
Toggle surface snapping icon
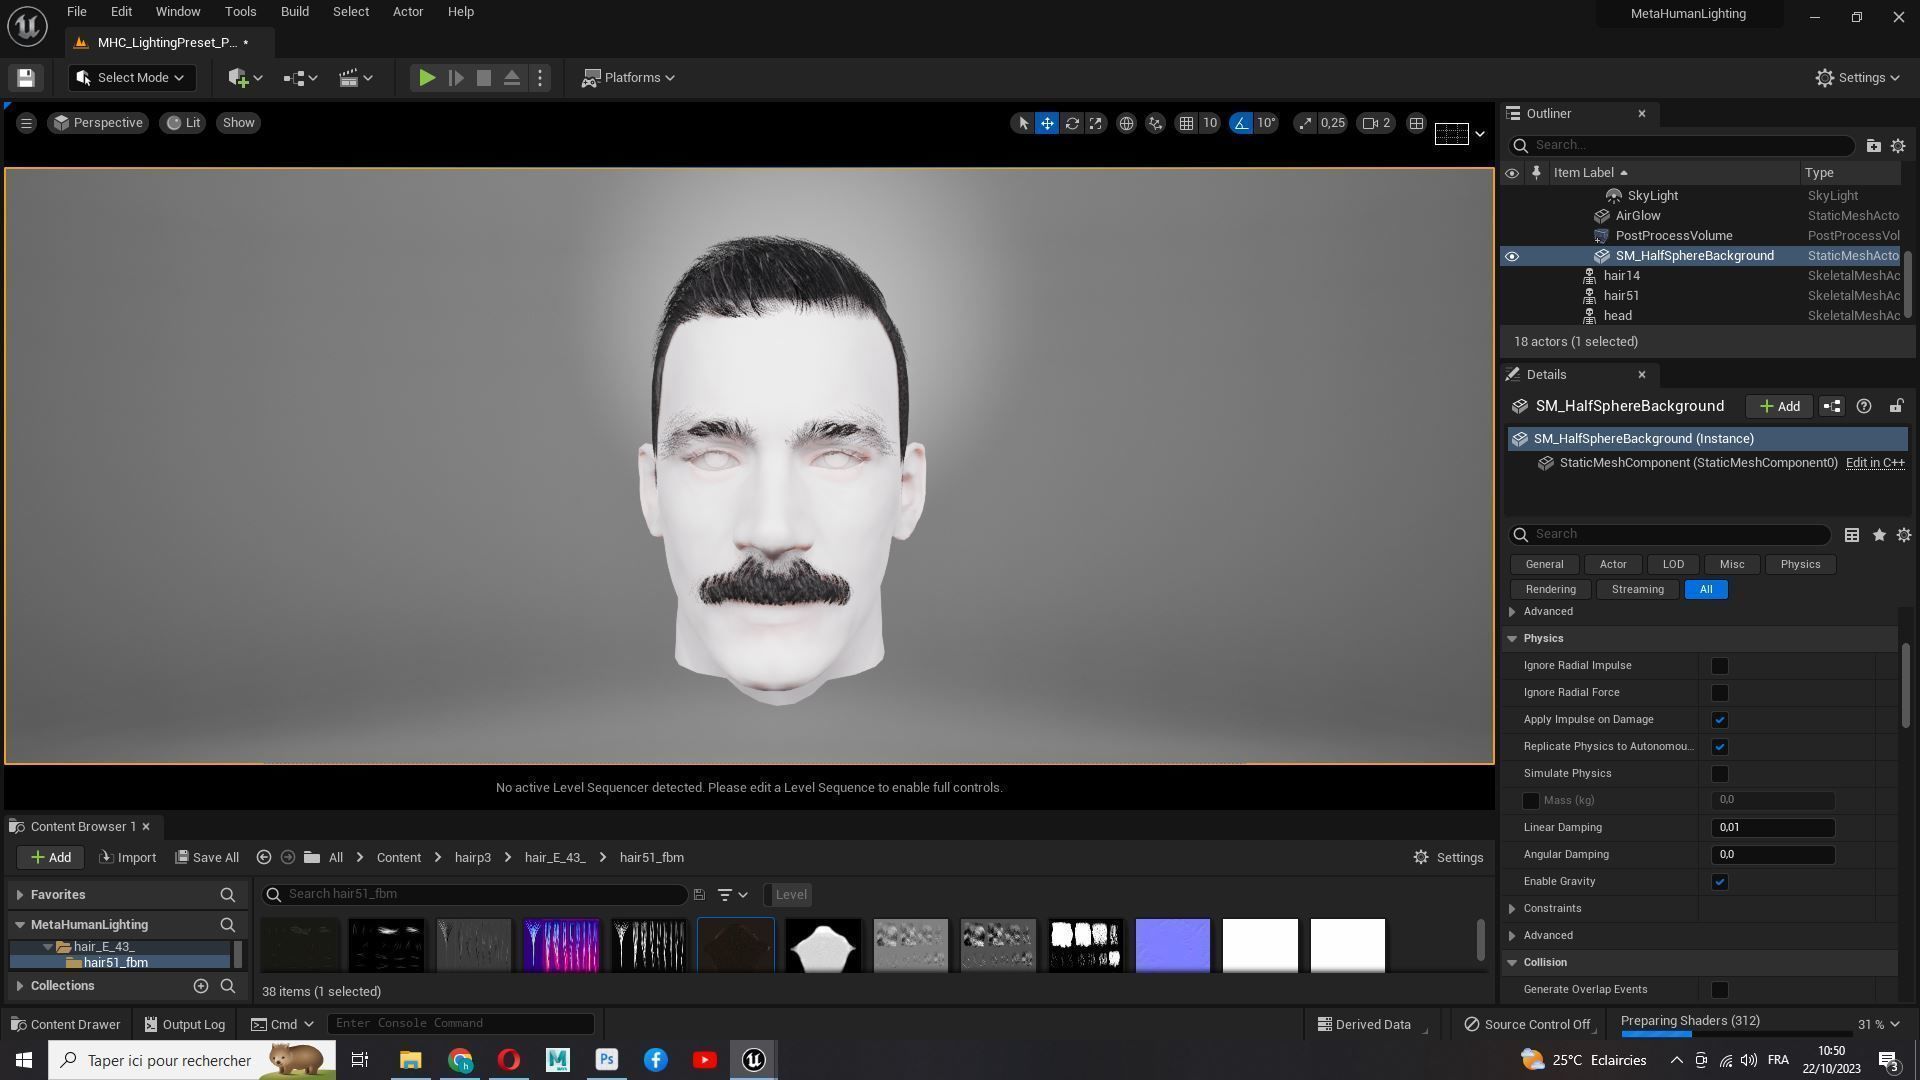pos(1156,123)
